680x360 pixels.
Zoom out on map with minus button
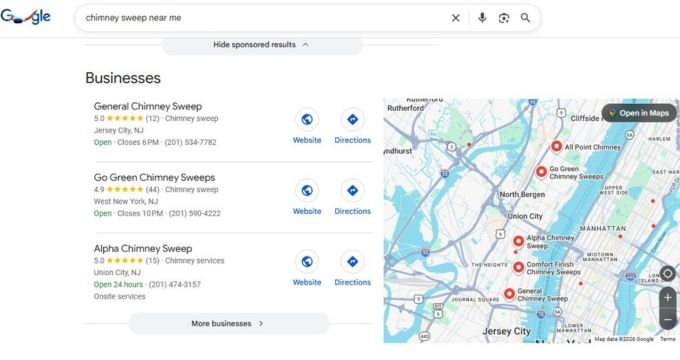click(x=667, y=320)
